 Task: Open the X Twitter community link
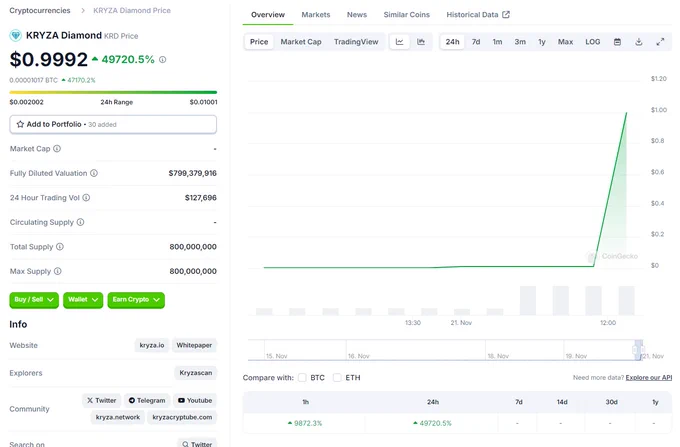click(x=101, y=400)
